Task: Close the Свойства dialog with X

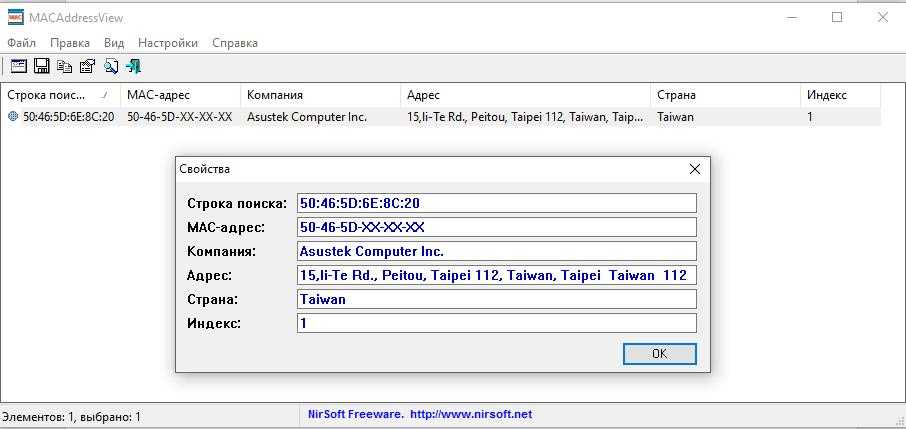Action: [694, 169]
